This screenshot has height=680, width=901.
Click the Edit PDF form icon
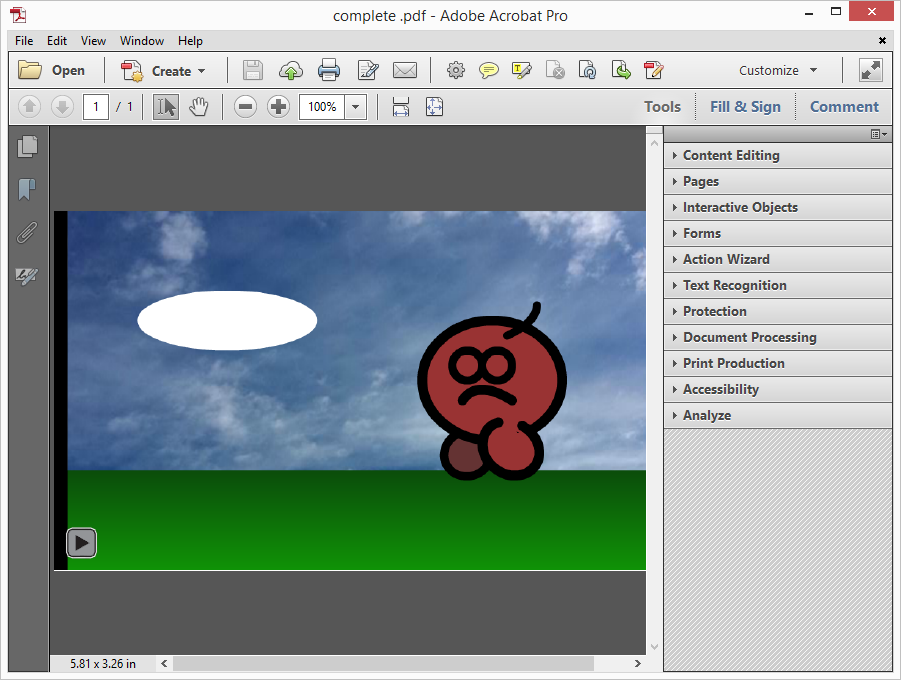coord(653,70)
